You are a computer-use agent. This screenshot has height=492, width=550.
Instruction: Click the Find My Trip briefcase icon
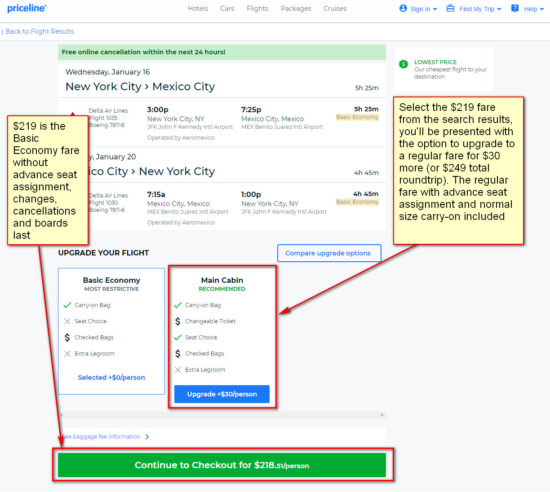[x=450, y=8]
